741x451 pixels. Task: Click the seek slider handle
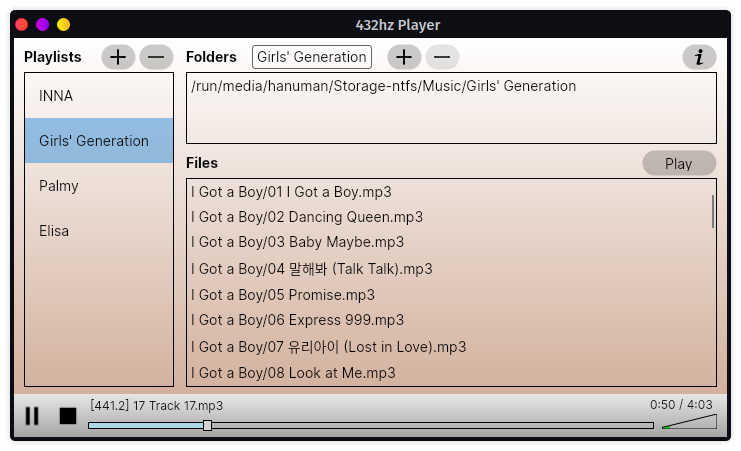pyautogui.click(x=207, y=425)
